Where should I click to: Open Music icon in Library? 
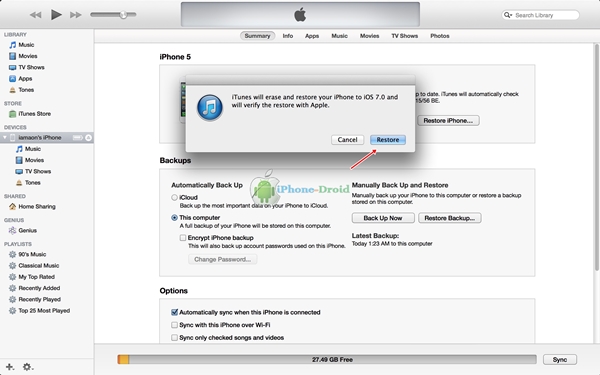pyautogui.click(x=13, y=45)
